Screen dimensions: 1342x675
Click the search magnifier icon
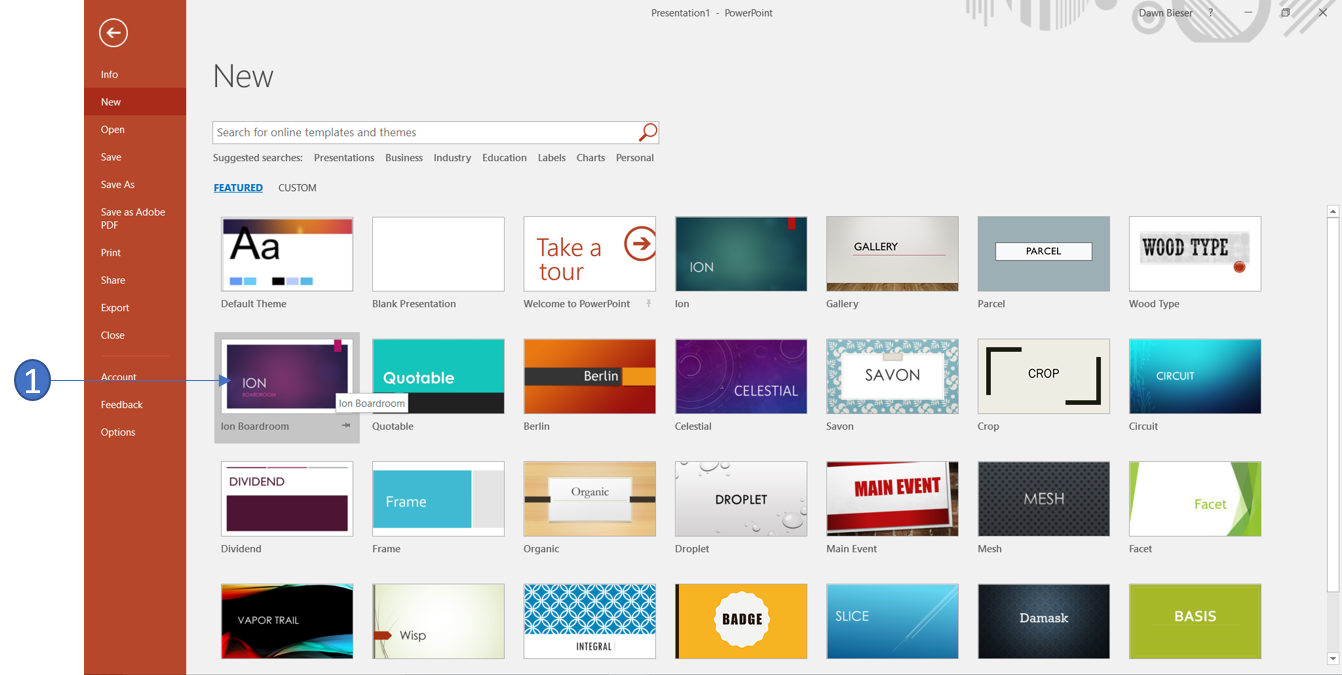click(648, 132)
